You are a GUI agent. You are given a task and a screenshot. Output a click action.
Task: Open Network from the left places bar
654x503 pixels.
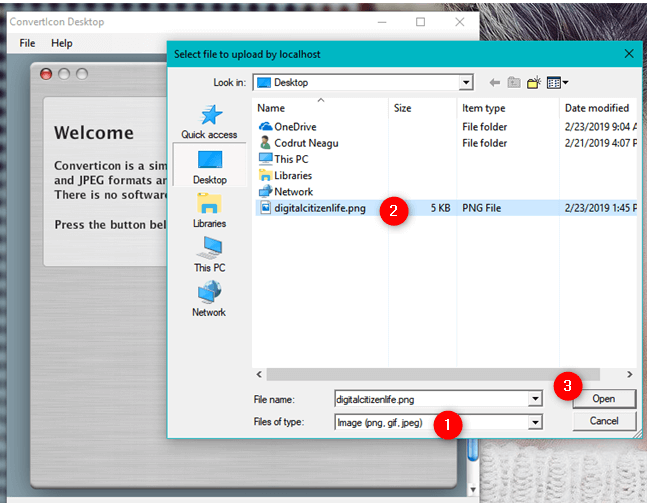click(209, 298)
